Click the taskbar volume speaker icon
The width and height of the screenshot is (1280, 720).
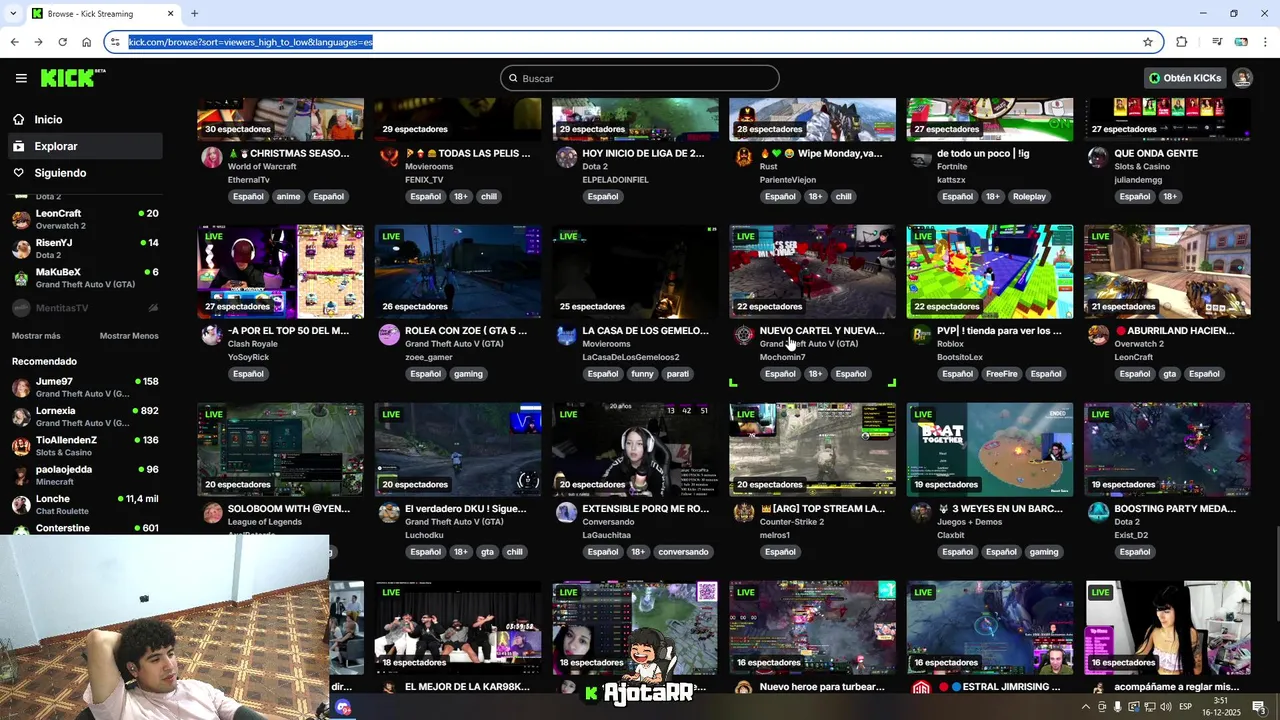(1165, 707)
